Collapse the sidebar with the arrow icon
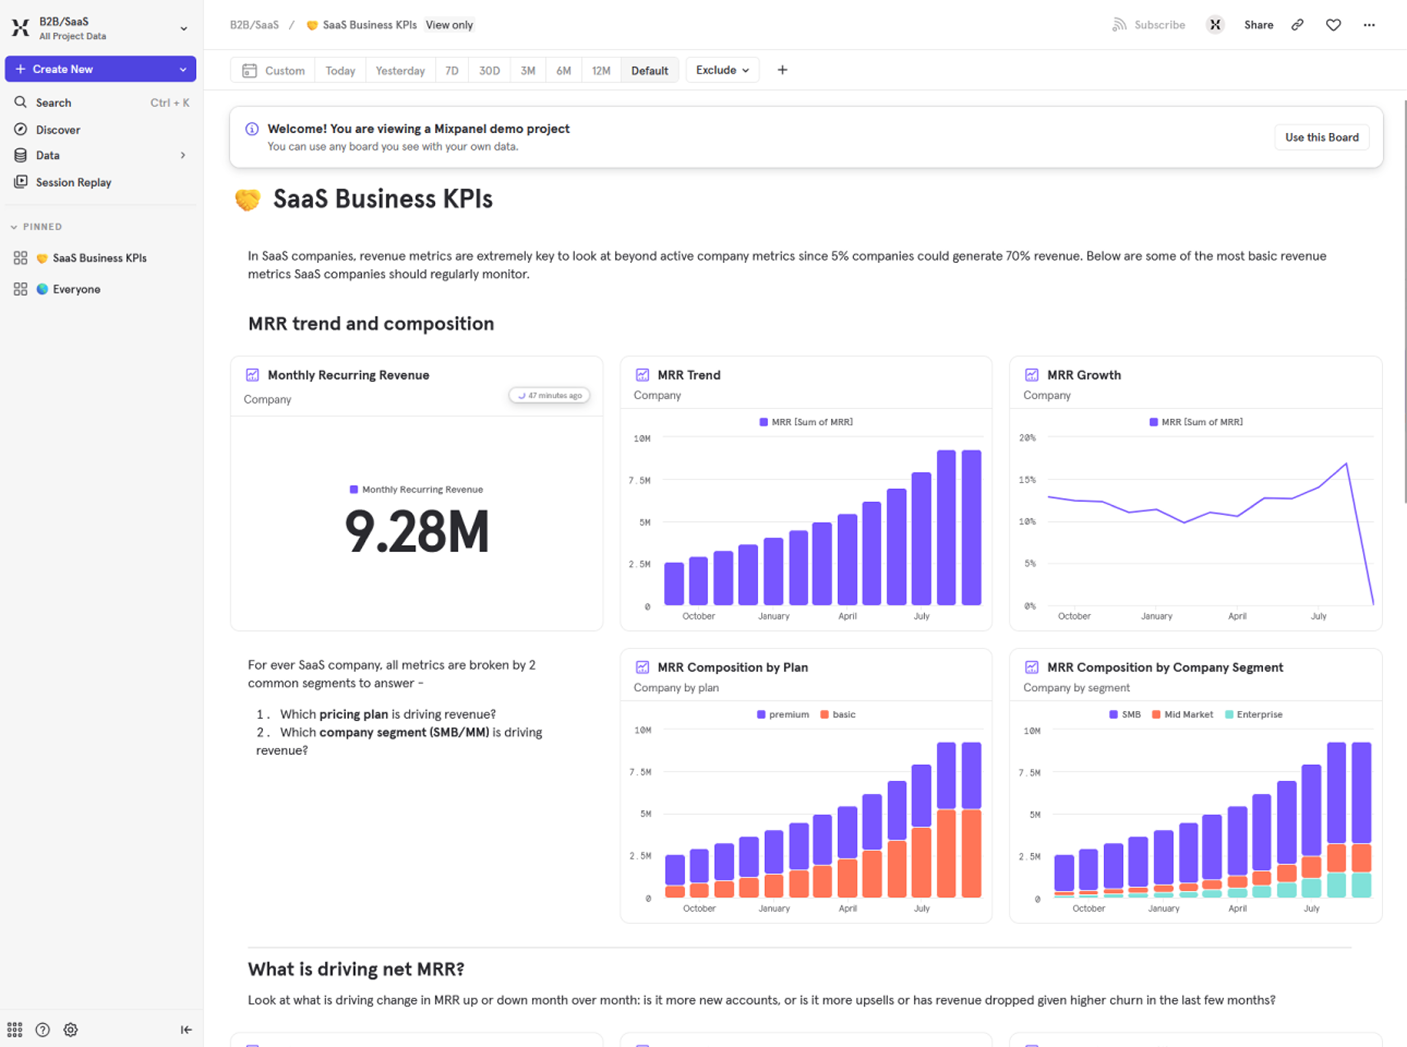This screenshot has height=1047, width=1407. (x=186, y=1028)
